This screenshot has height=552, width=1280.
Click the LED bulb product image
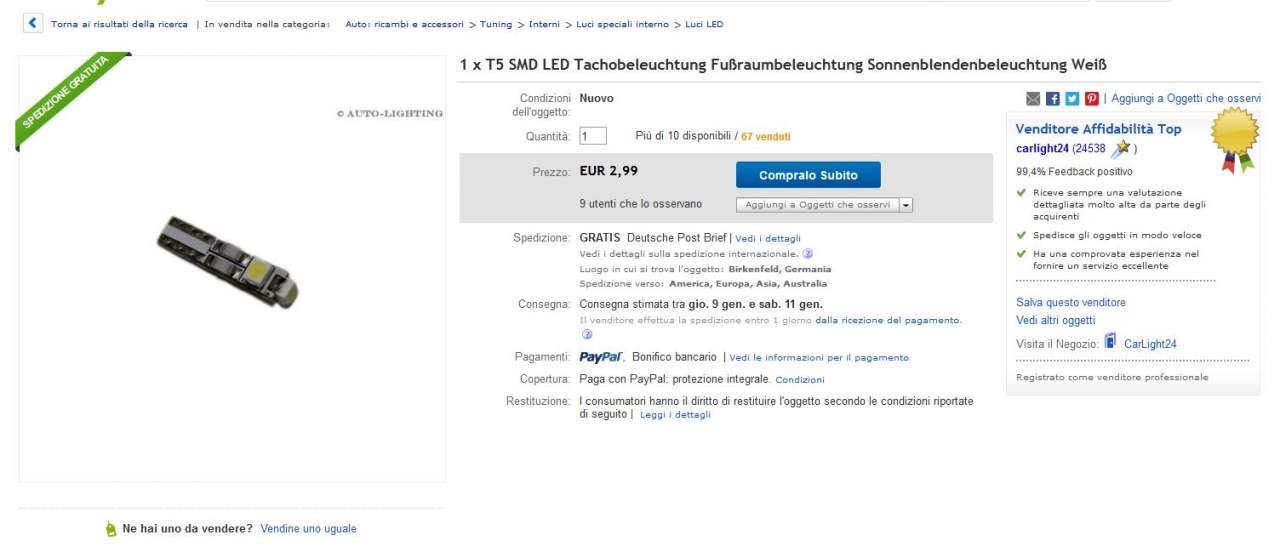coord(228,262)
